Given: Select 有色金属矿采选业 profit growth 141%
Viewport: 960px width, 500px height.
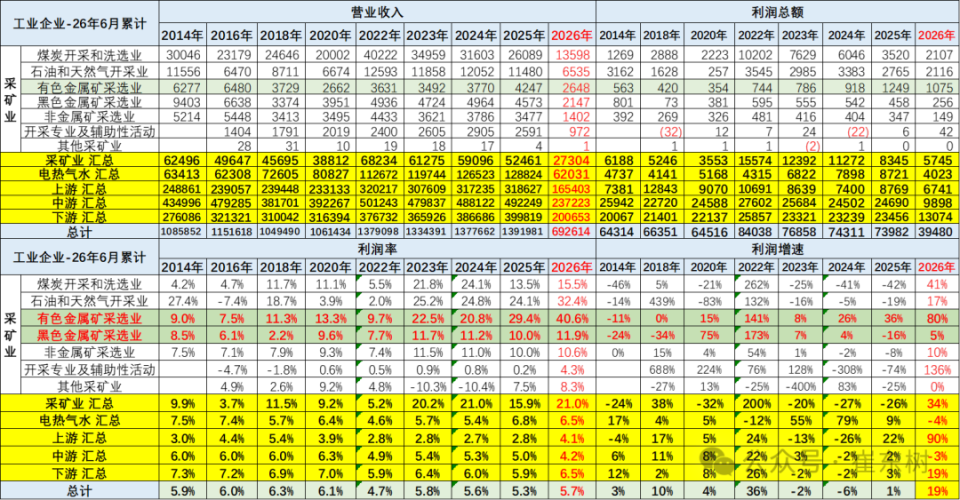Looking at the screenshot, I should [757, 318].
